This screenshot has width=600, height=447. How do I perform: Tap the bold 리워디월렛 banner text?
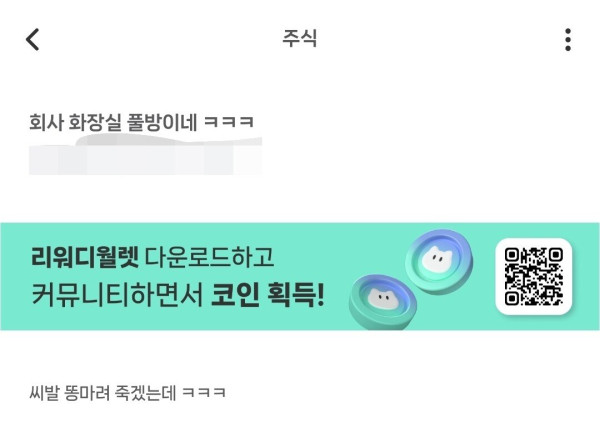tap(85, 256)
